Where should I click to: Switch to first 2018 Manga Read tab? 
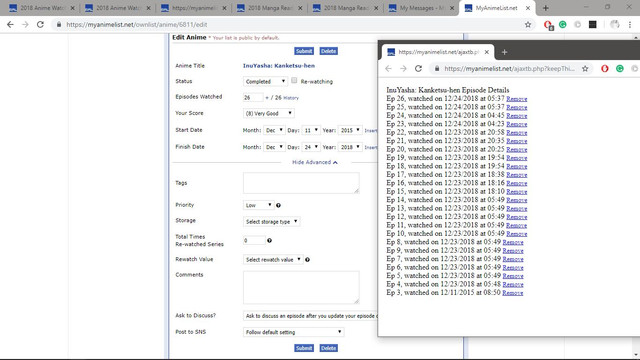[269, 8]
